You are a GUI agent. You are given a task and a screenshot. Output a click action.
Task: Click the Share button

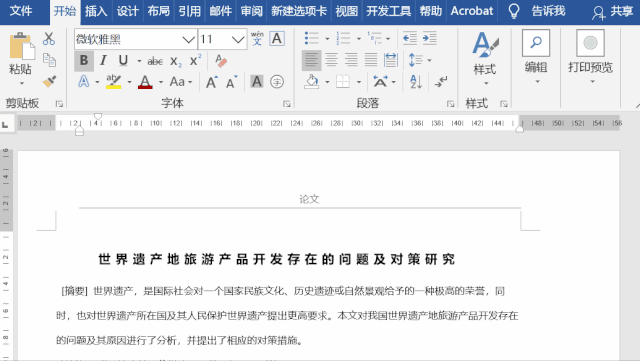613,11
